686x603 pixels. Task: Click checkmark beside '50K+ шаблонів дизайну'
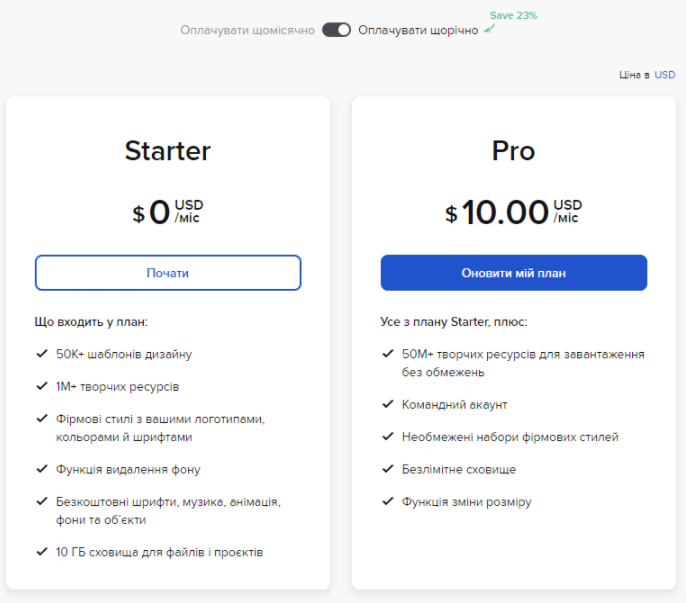pos(42,354)
